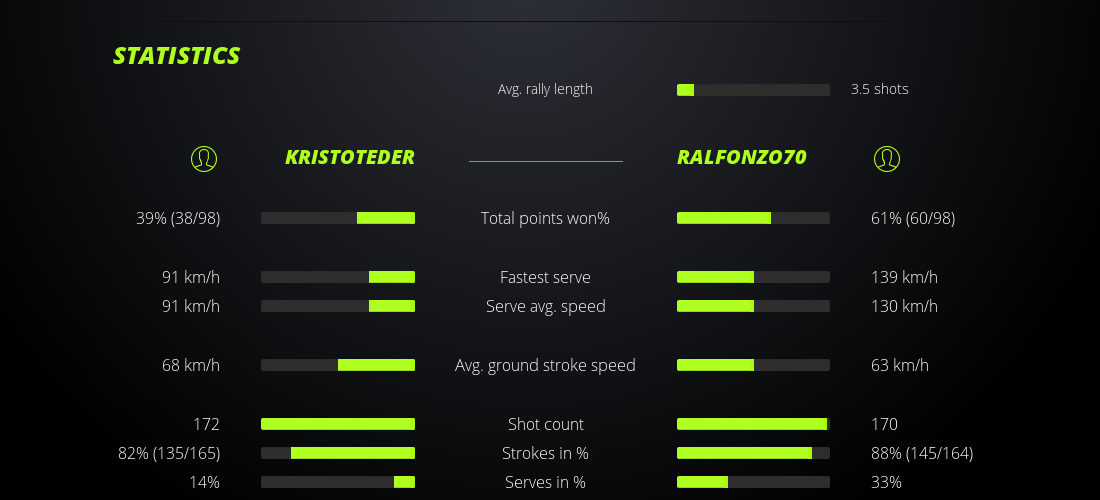
Task: Select the Avg. ground stroke speed label
Action: pos(545,365)
